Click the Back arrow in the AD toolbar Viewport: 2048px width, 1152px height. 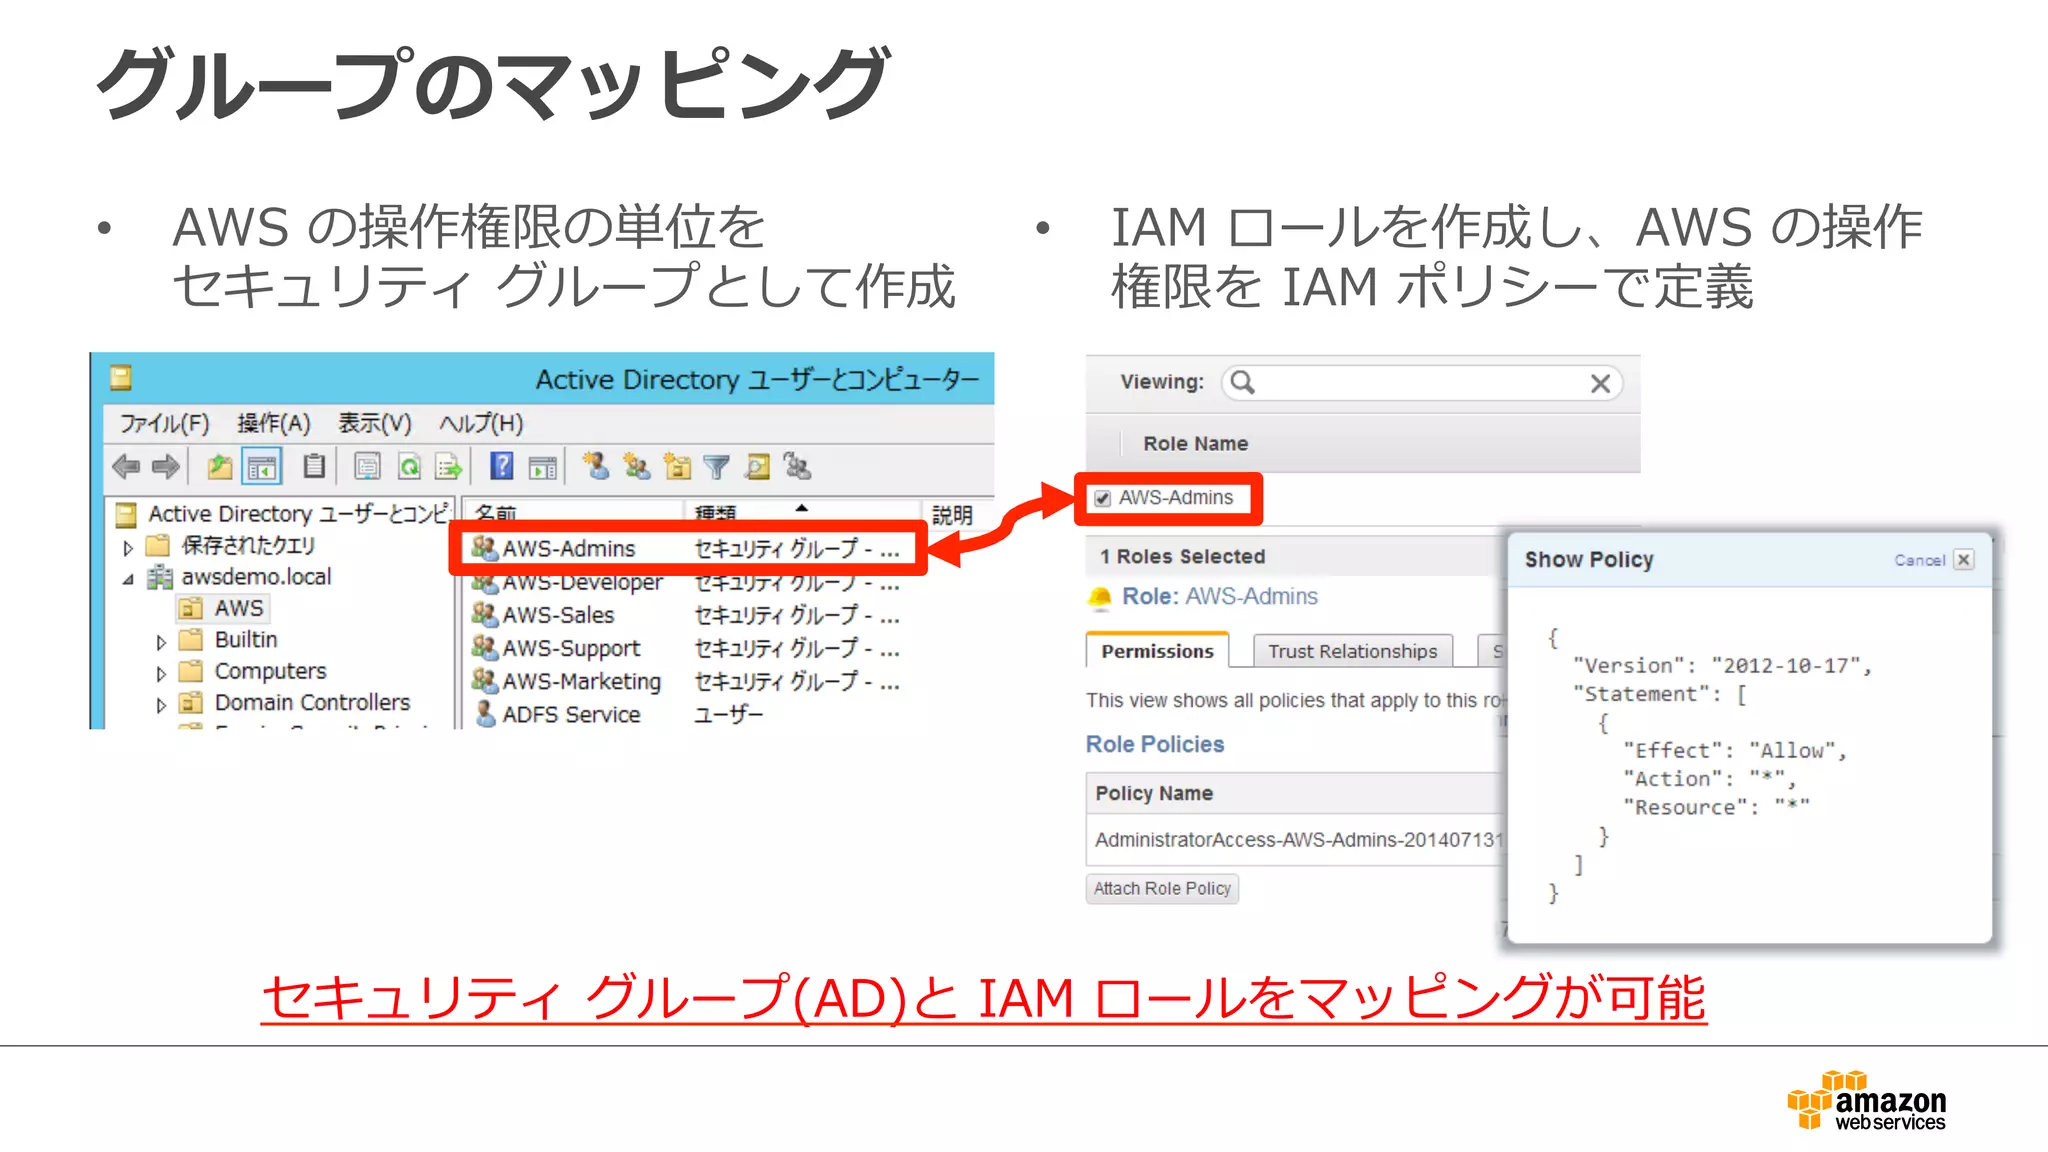pos(126,466)
